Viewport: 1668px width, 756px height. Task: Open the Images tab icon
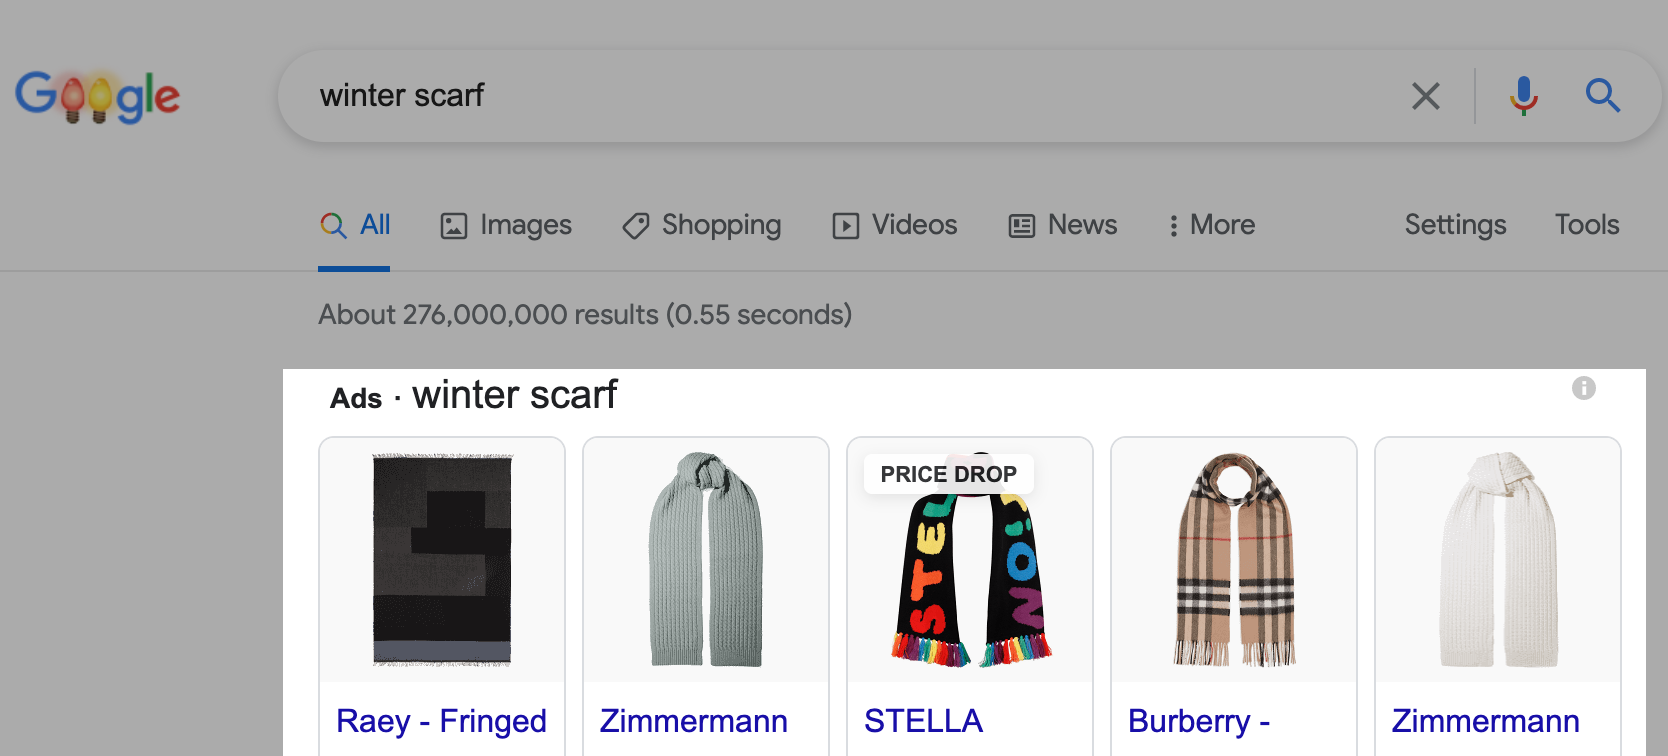point(453,226)
